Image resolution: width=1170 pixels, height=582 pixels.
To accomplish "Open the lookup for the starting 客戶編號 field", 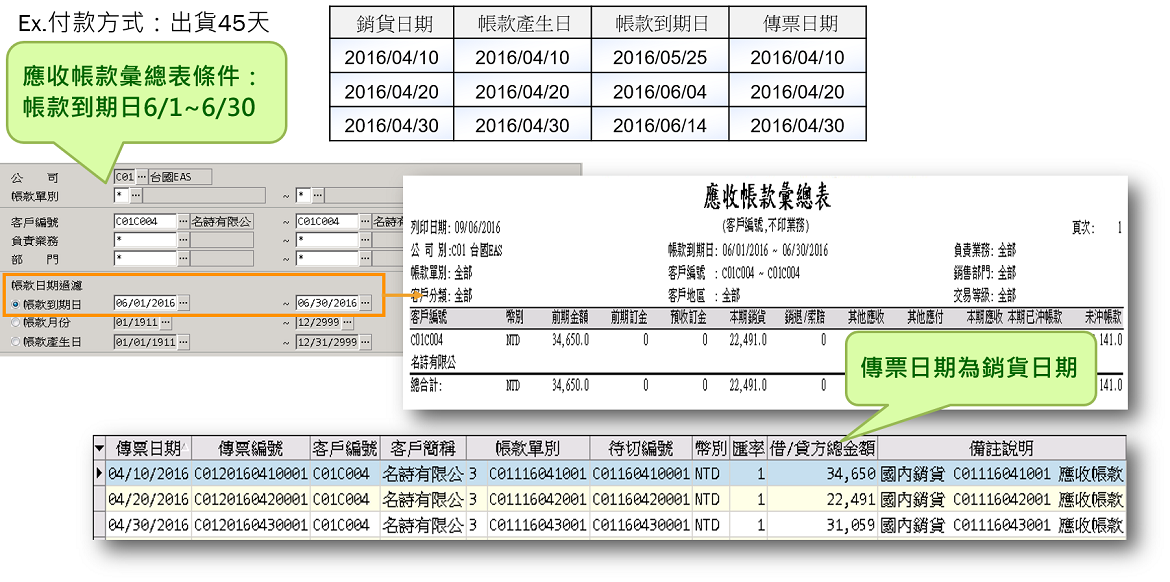I will click(x=184, y=222).
